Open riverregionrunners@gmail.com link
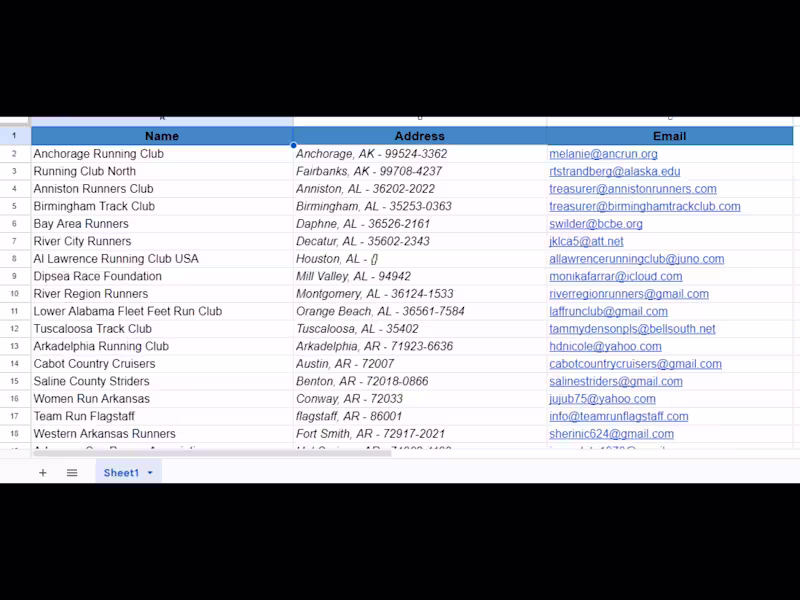 [x=629, y=294]
